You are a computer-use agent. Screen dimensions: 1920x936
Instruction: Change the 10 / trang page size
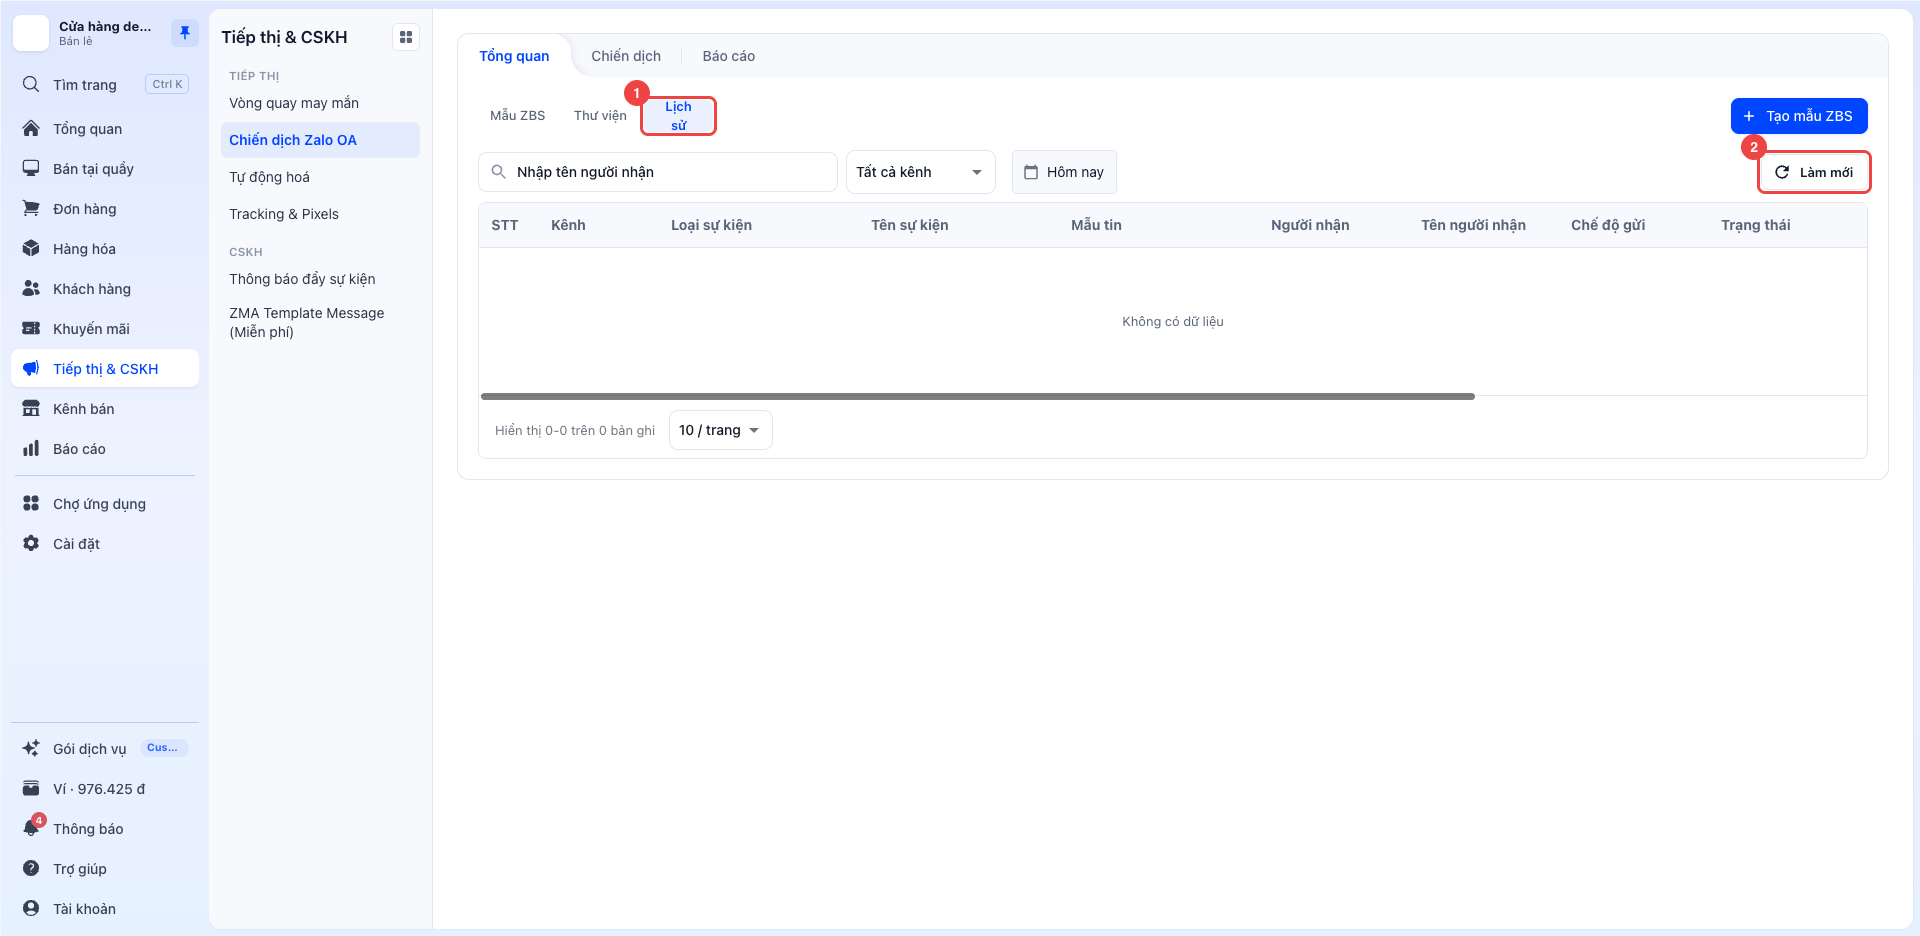(x=720, y=430)
